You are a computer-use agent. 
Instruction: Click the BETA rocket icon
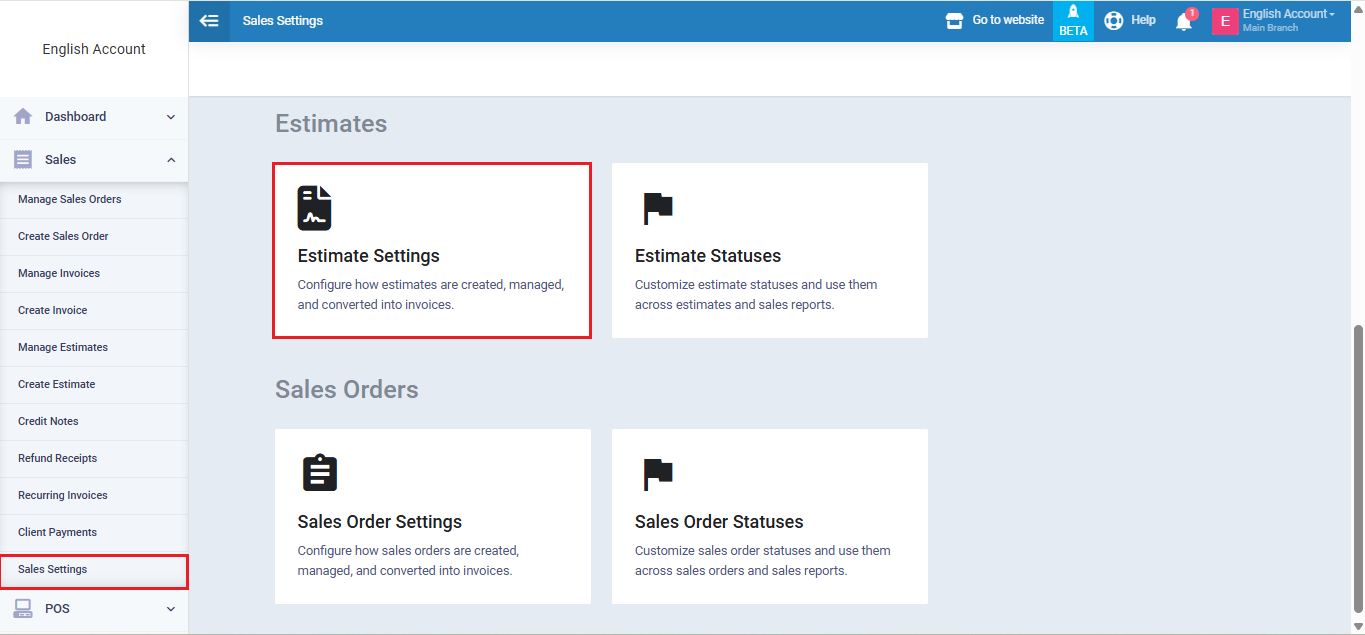tap(1073, 13)
